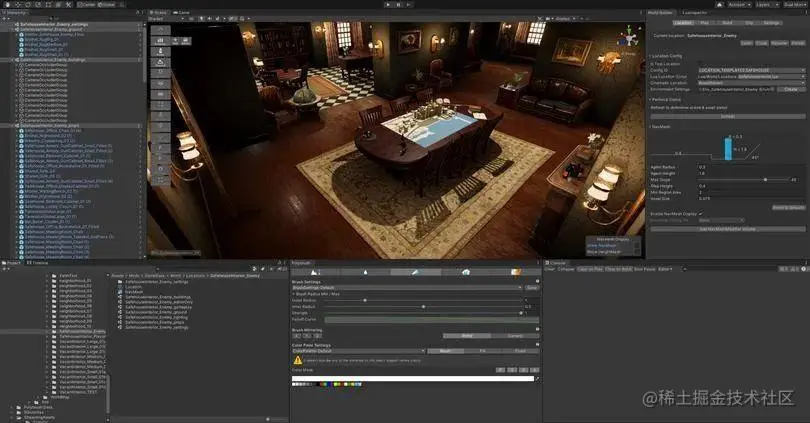The height and width of the screenshot is (423, 810).
Task: Open the Console tab
Action: point(555,263)
